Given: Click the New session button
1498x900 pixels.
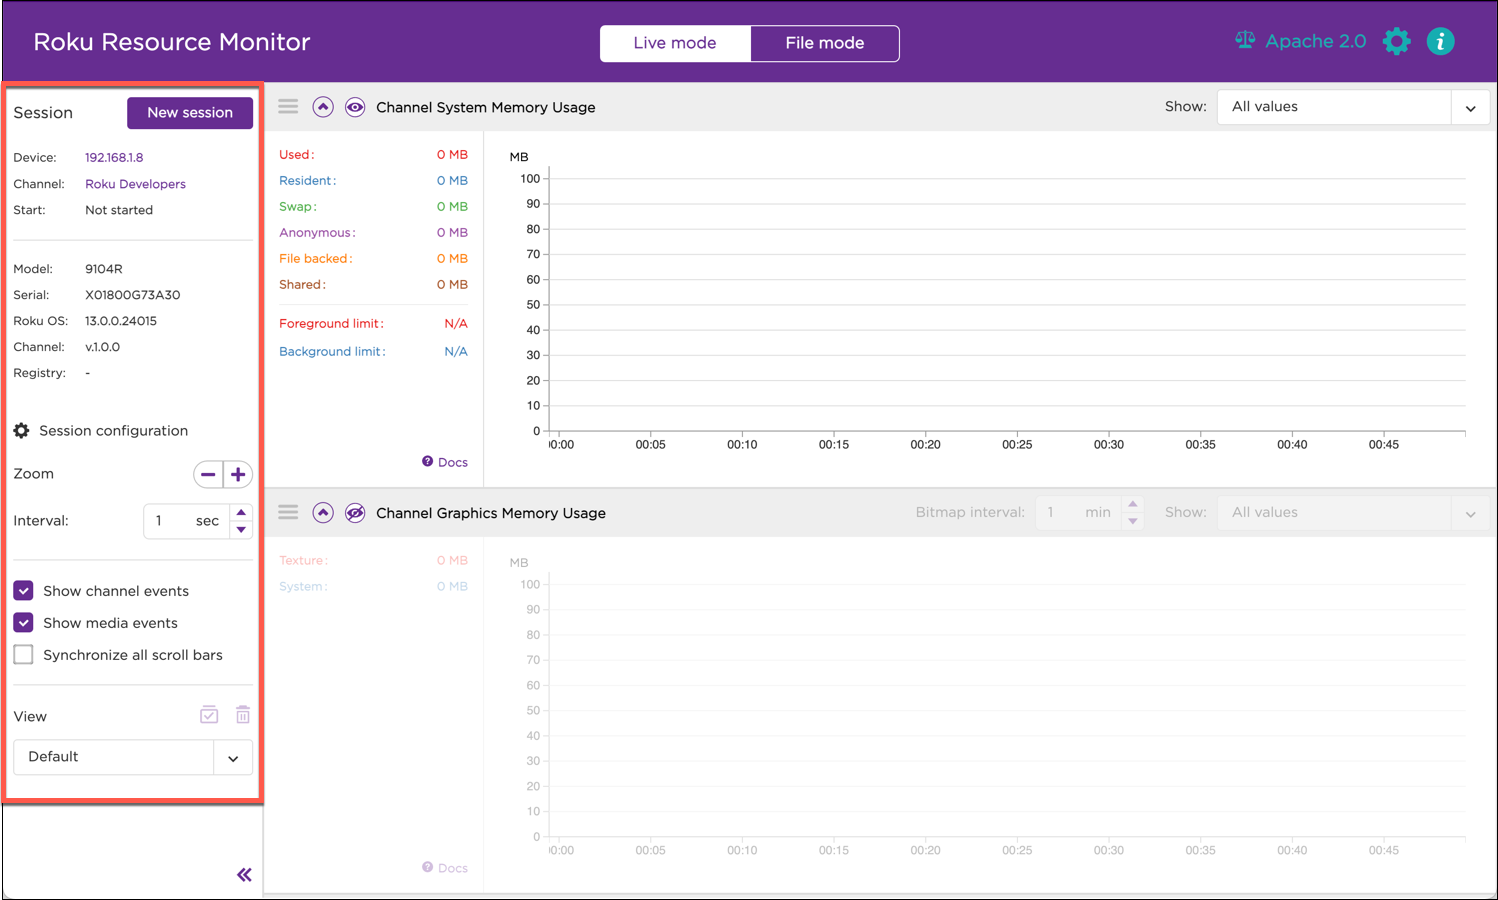Looking at the screenshot, I should pos(190,113).
